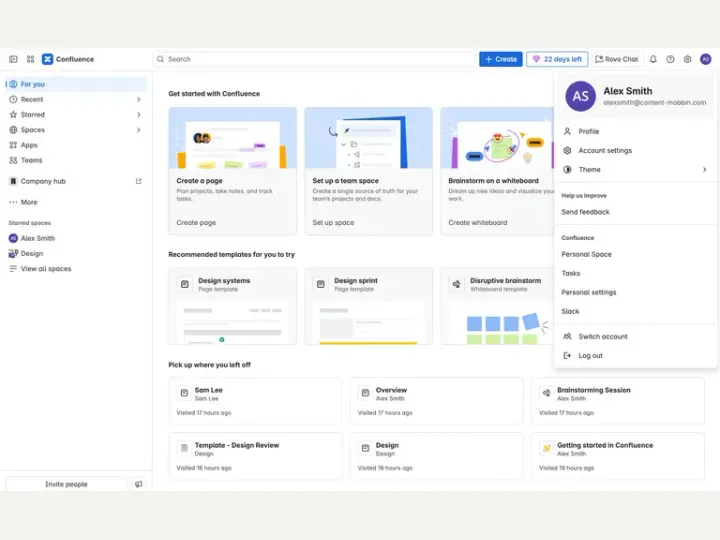Click the Company hub bookmark icon
The image size is (720, 540).
[13, 181]
